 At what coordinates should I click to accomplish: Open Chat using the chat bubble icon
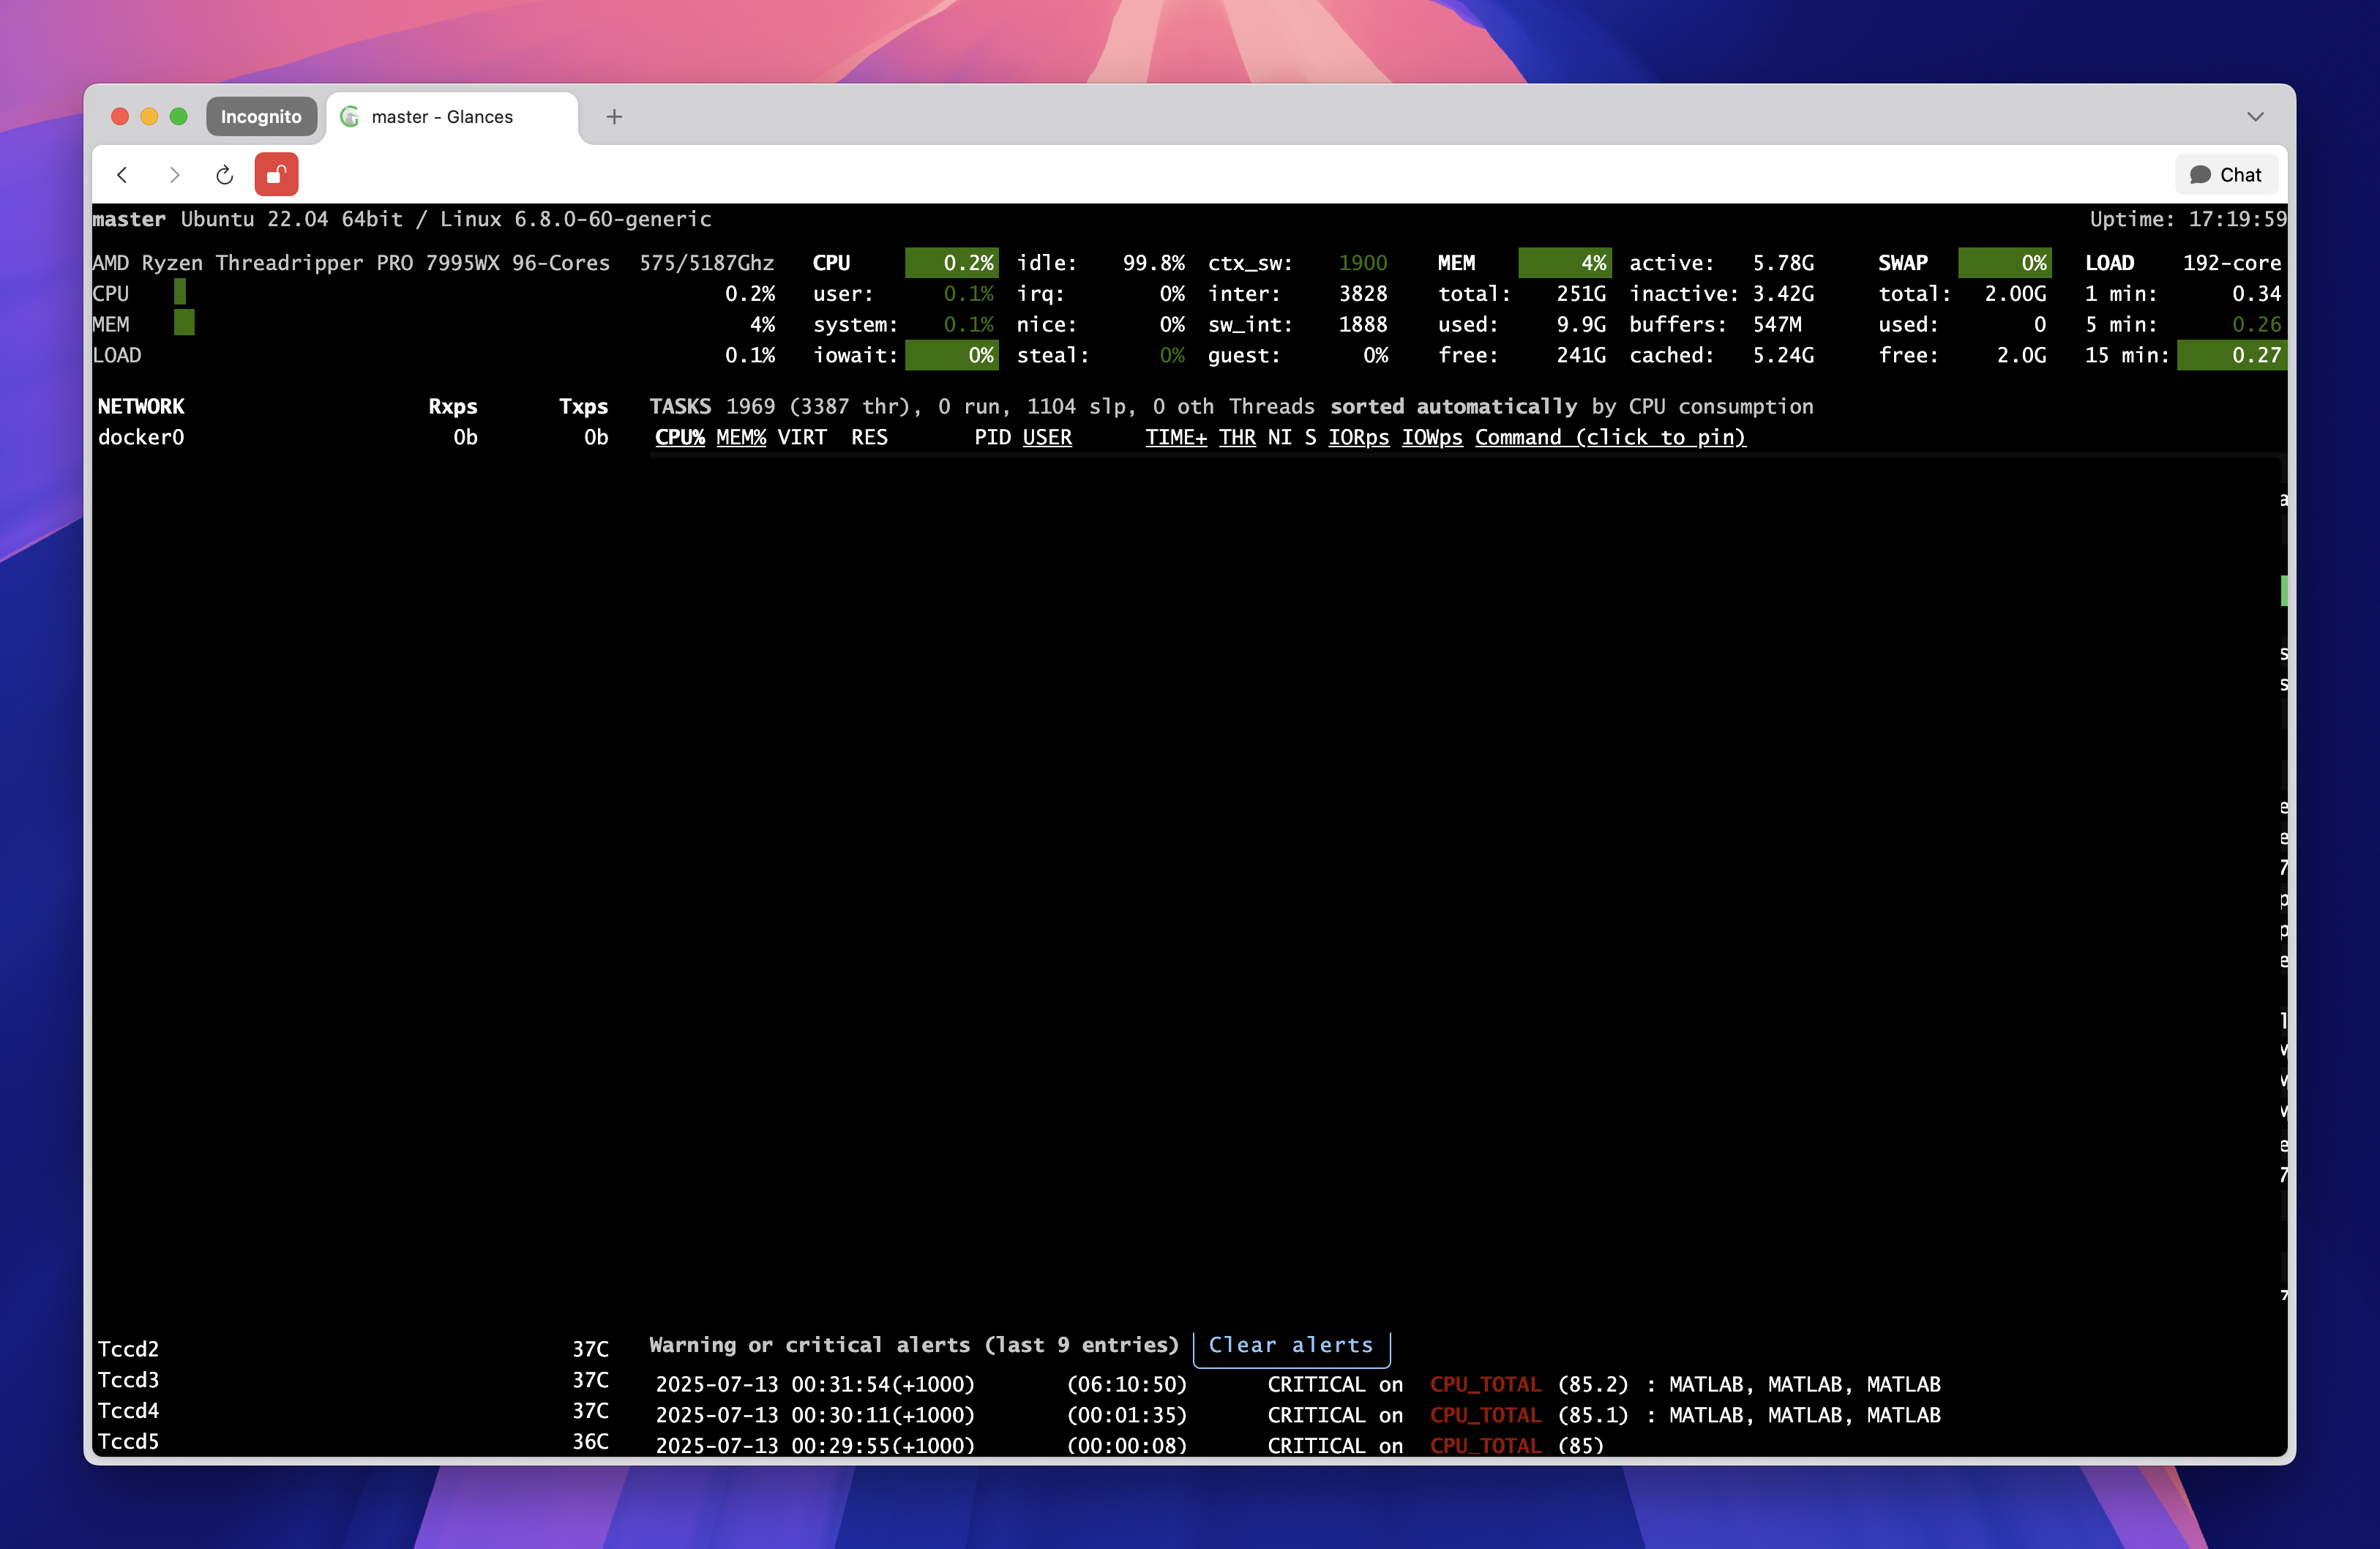coord(2226,174)
